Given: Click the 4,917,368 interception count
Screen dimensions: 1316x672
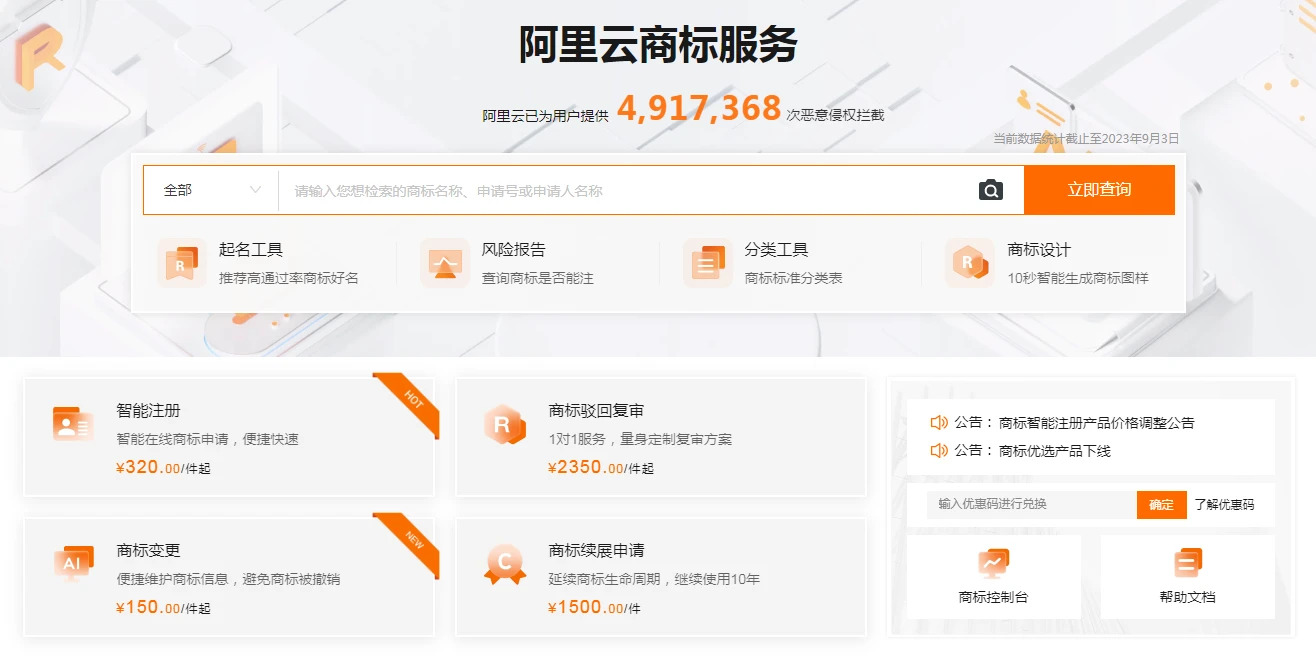Looking at the screenshot, I should click(x=699, y=108).
